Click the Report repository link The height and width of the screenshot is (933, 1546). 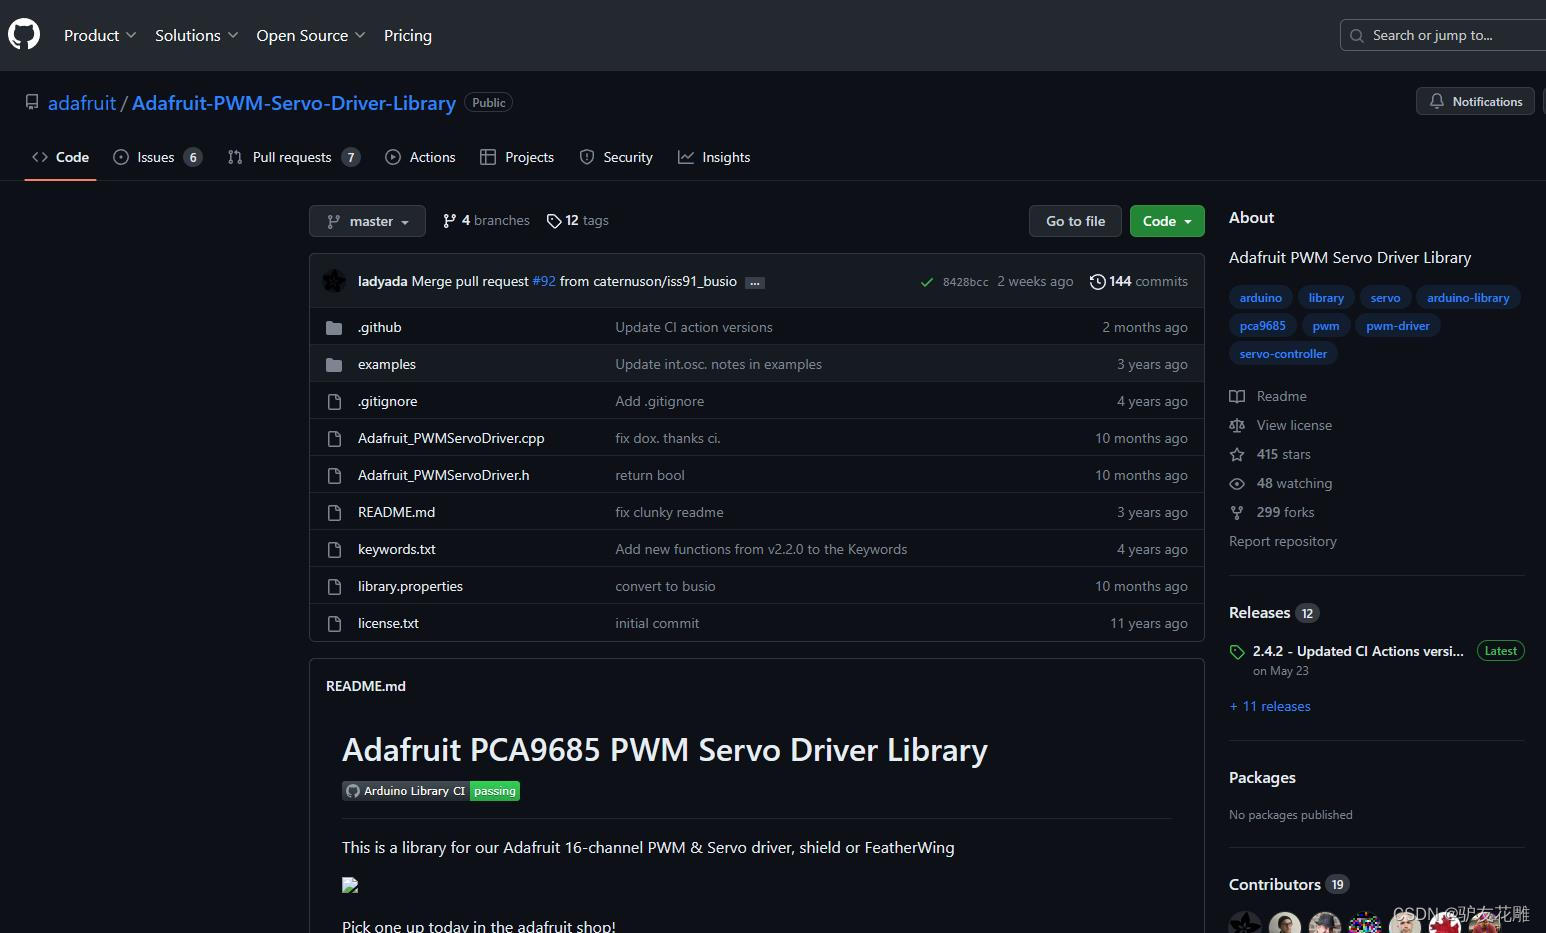click(1282, 541)
